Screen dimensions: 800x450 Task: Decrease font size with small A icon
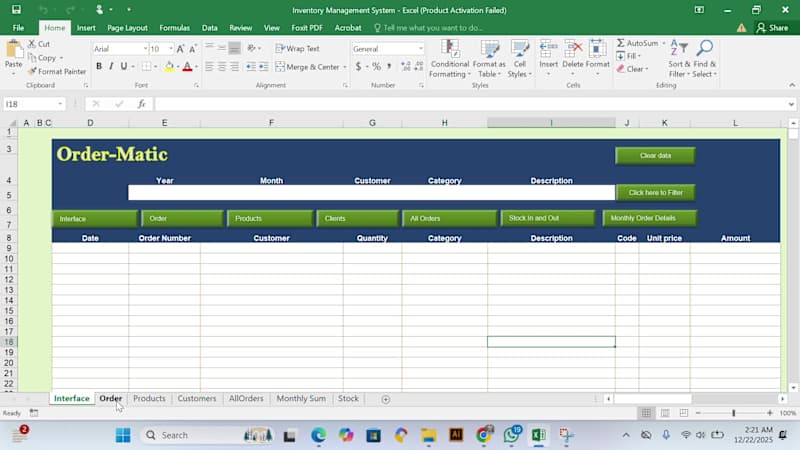(x=192, y=49)
